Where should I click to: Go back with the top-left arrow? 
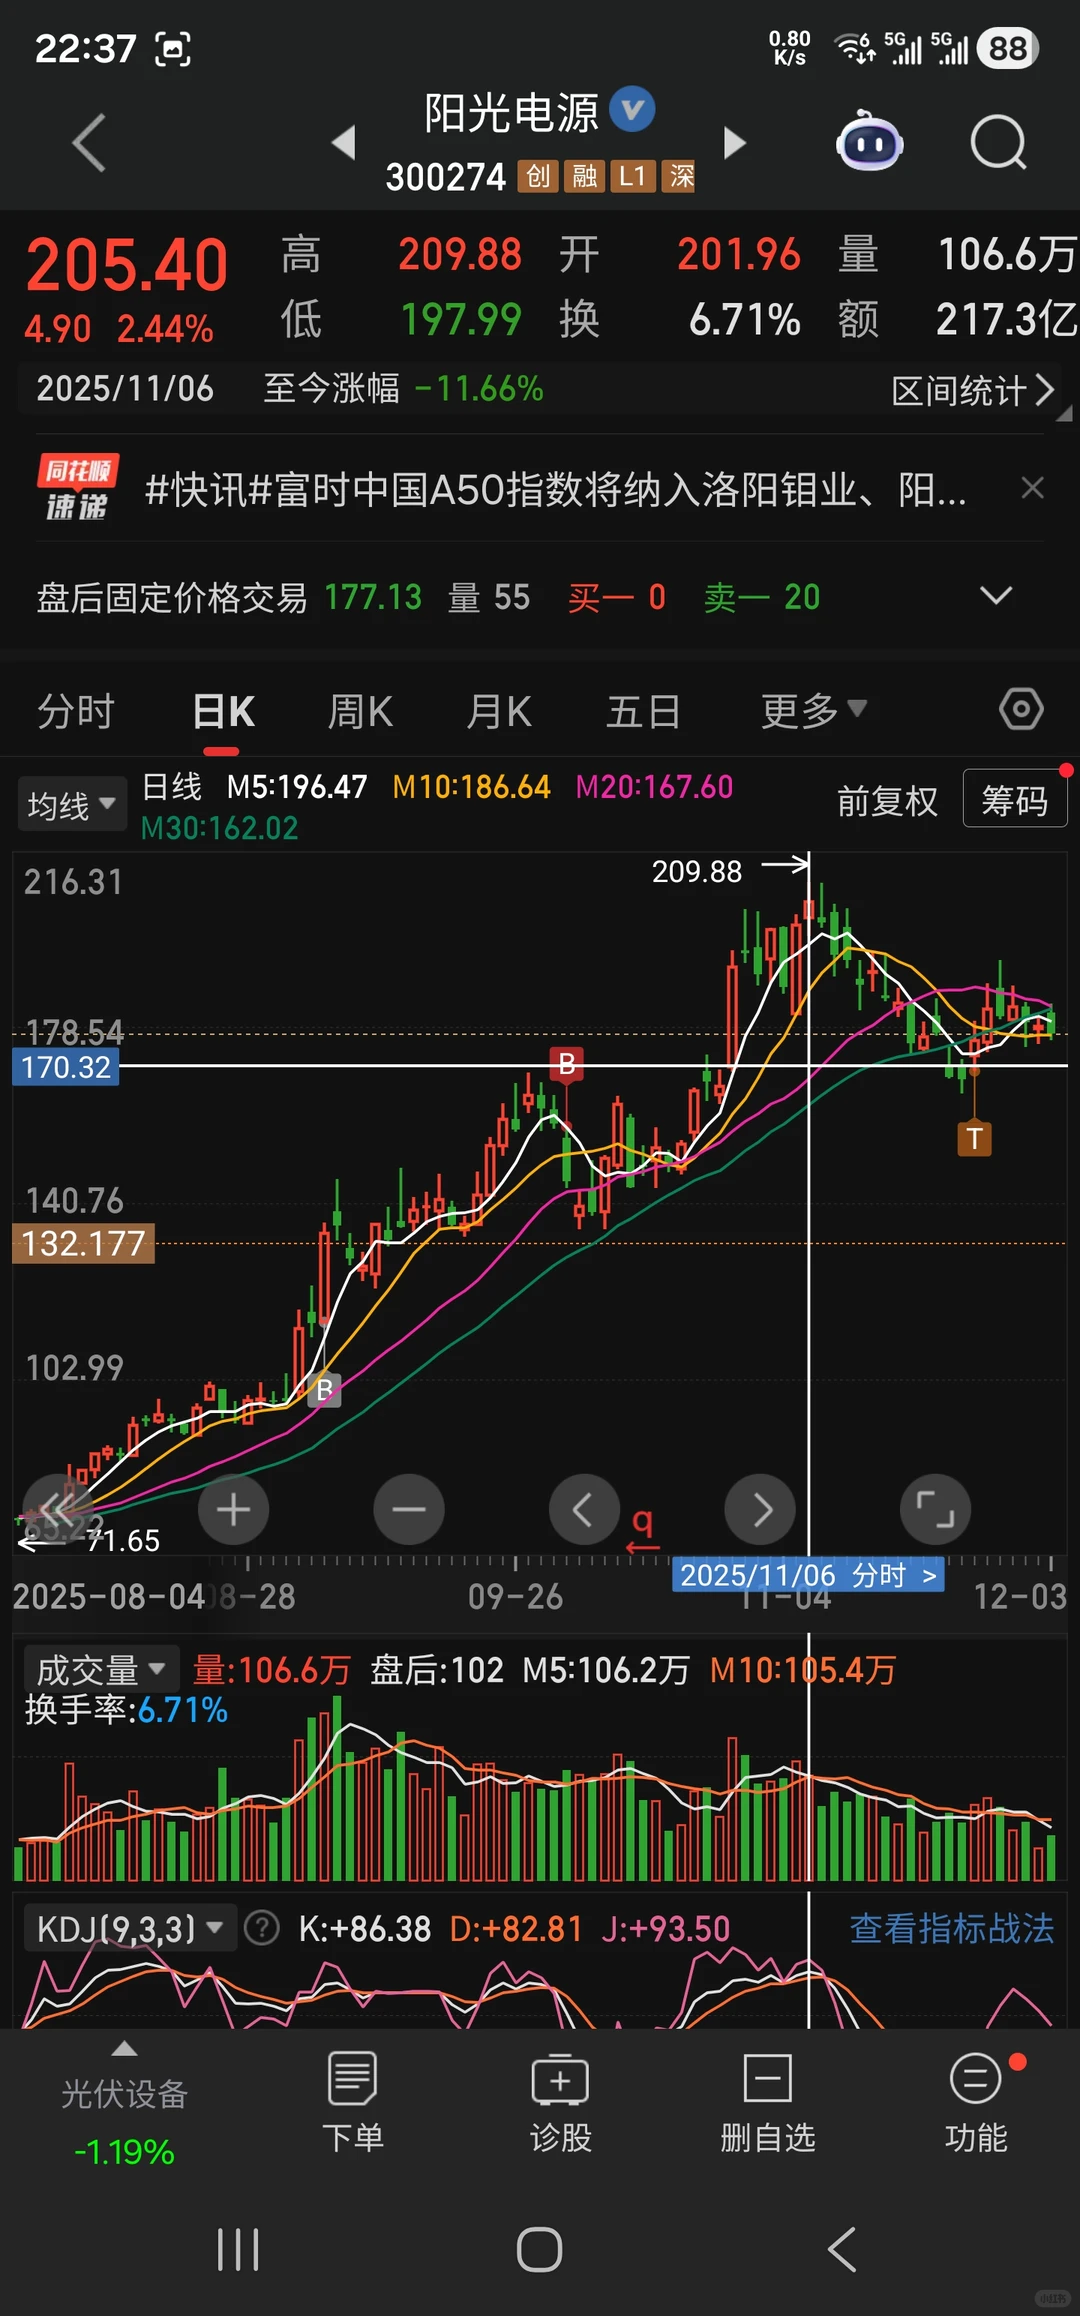(89, 143)
